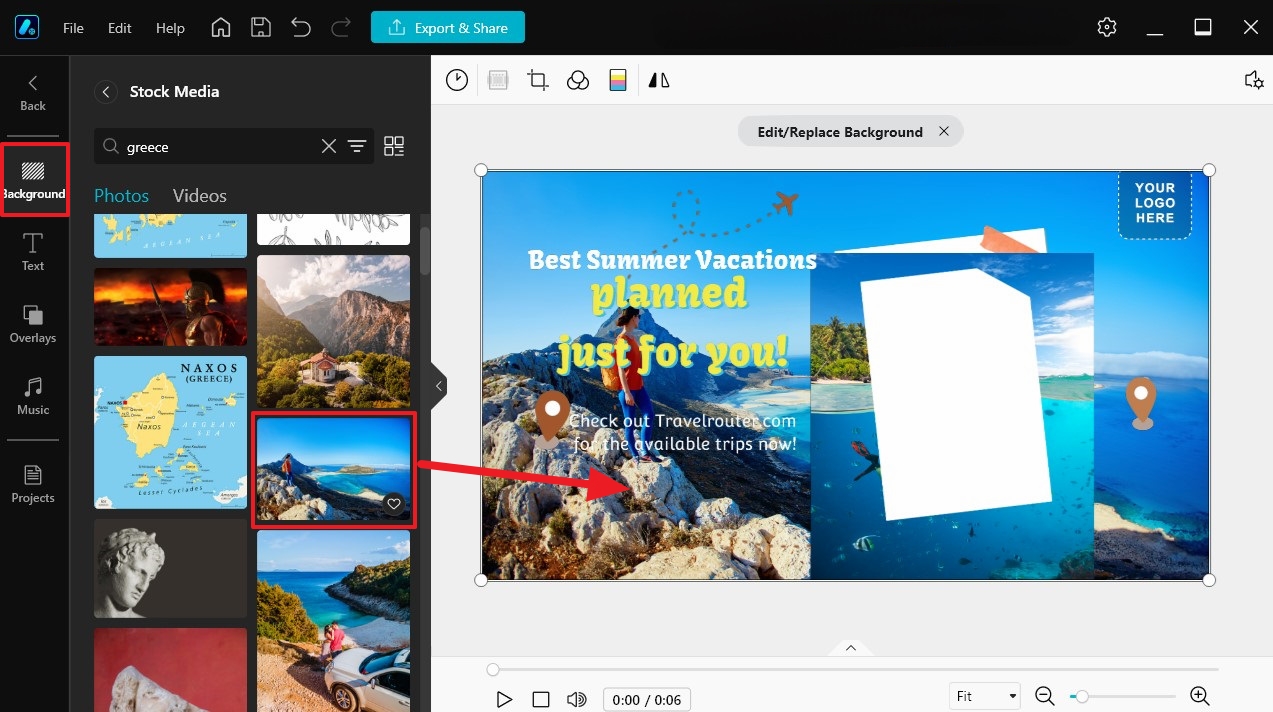1273x712 pixels.
Task: Select the Crop tool in the toolbar
Action: (537, 80)
